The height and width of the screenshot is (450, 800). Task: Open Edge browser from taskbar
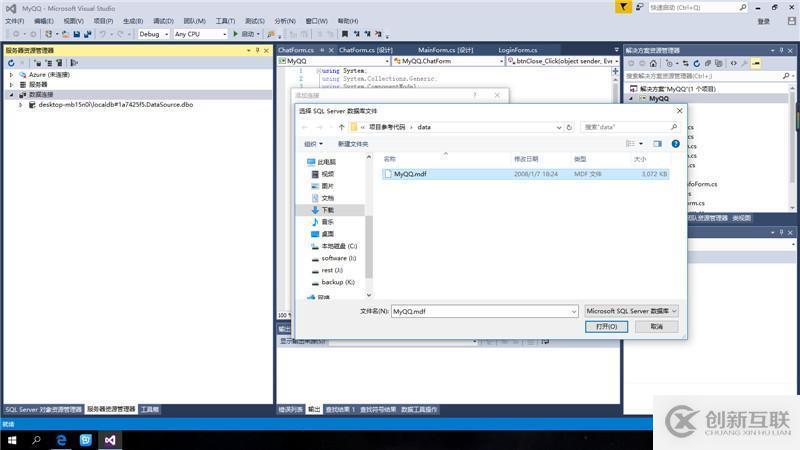(x=61, y=440)
